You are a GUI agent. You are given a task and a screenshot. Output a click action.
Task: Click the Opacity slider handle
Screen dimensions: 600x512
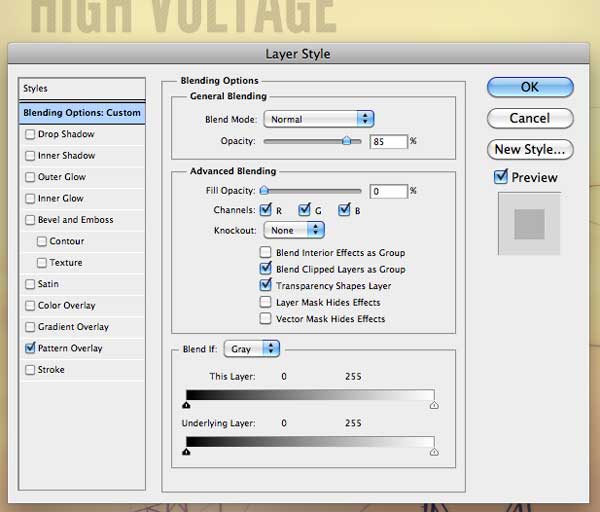point(346,141)
